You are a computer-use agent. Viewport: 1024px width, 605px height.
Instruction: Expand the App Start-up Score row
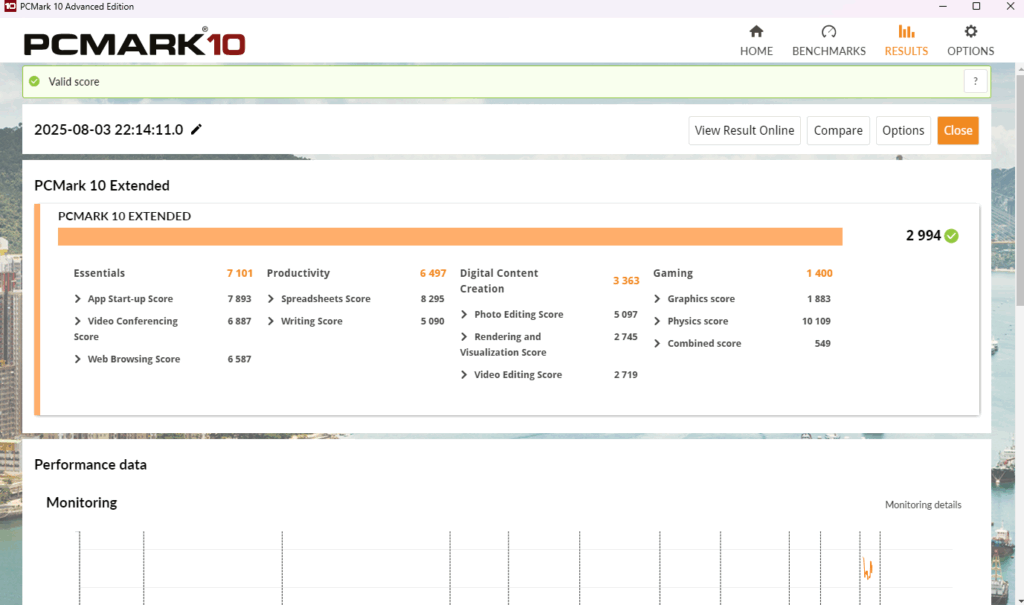pos(78,299)
